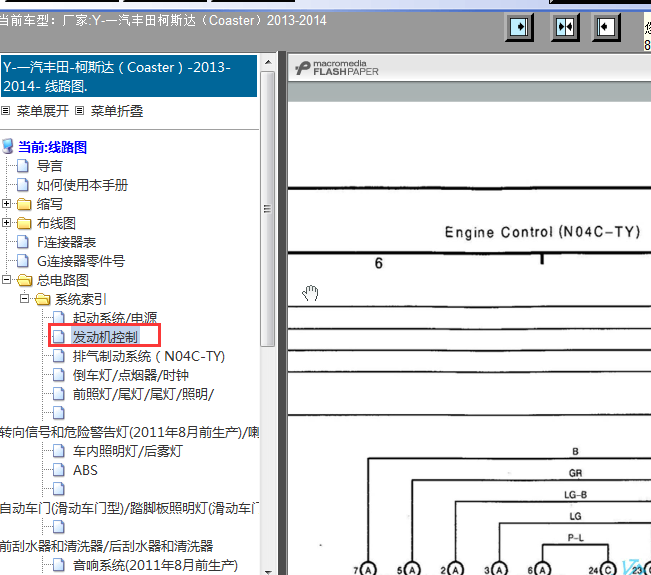Click the page icon beside 排气制动系统

(x=59, y=356)
